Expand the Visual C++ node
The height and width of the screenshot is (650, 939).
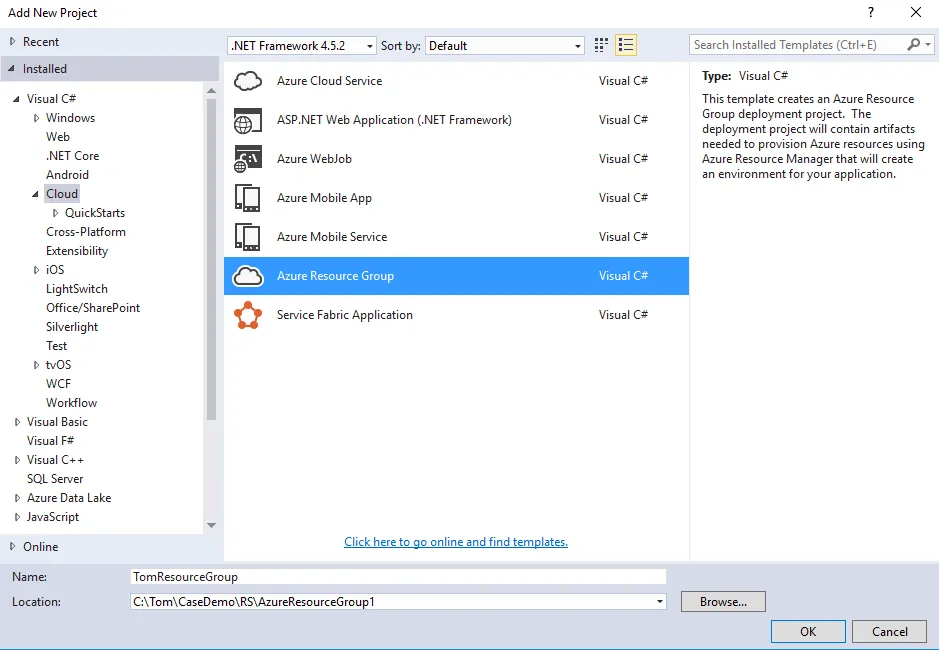click(x=17, y=460)
